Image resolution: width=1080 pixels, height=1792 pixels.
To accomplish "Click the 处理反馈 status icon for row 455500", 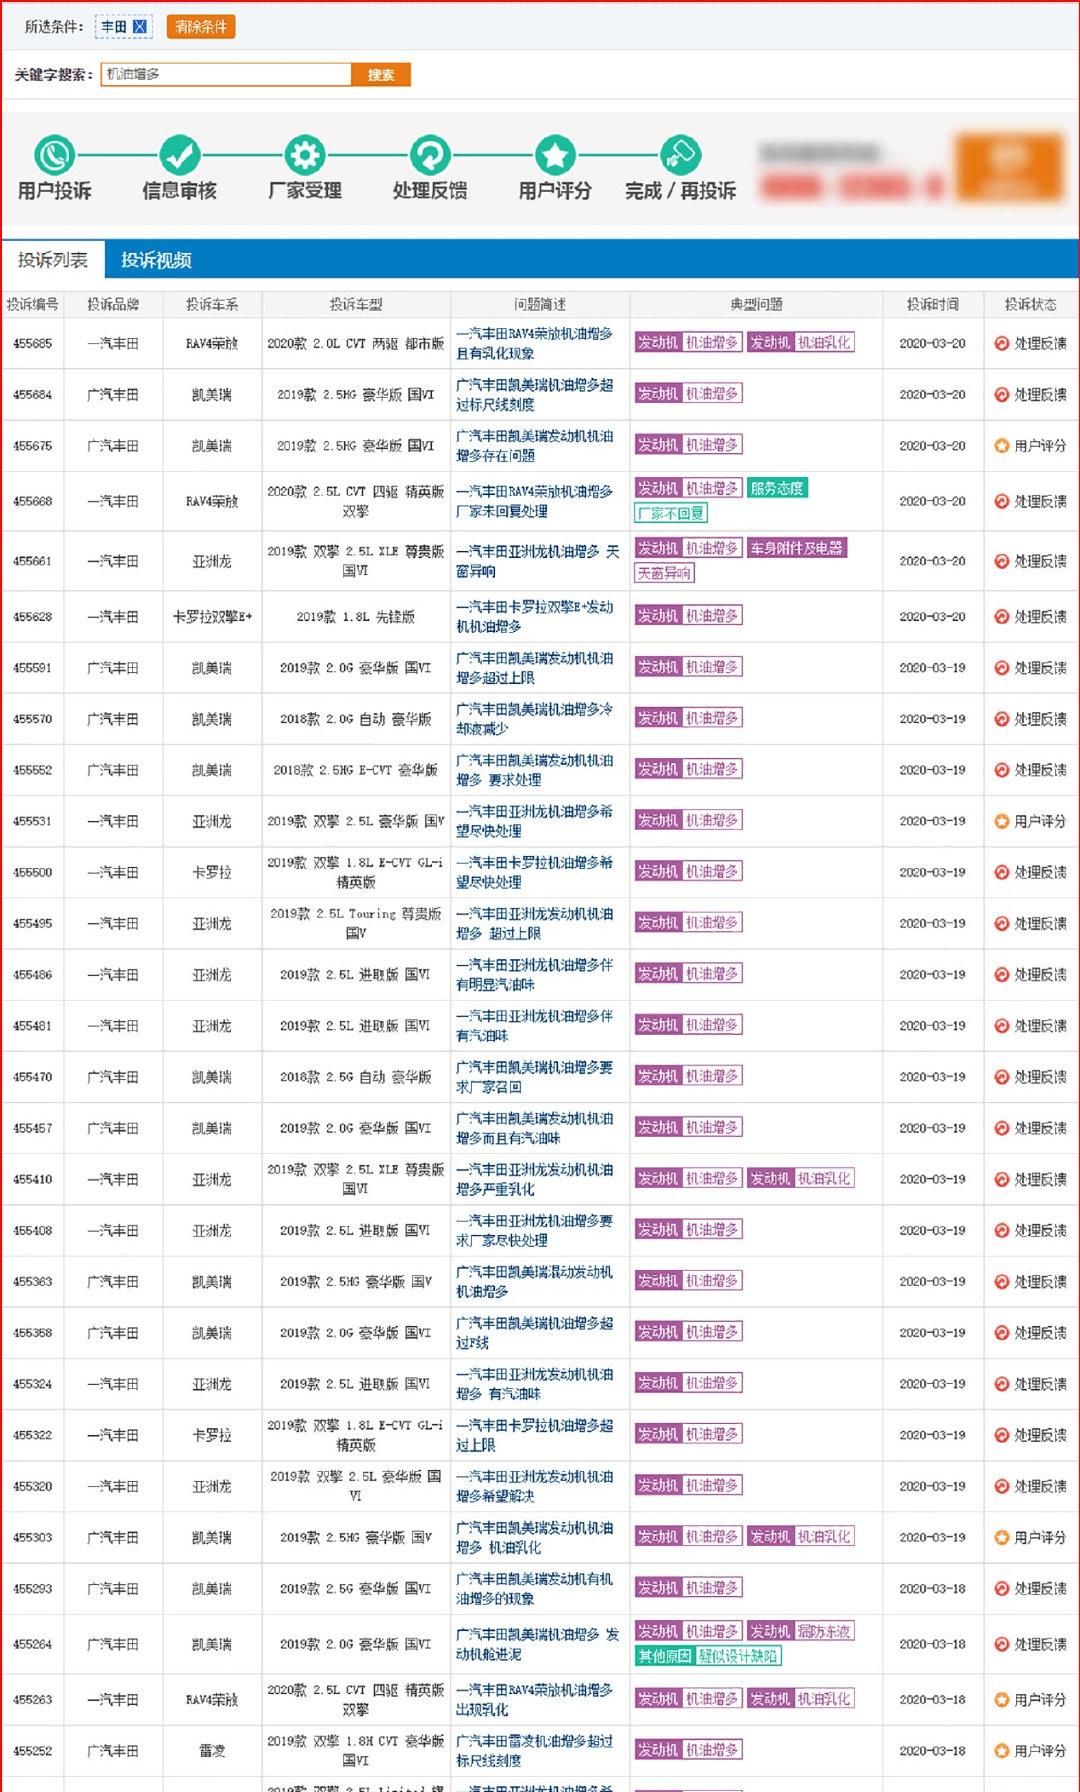I will [1001, 872].
